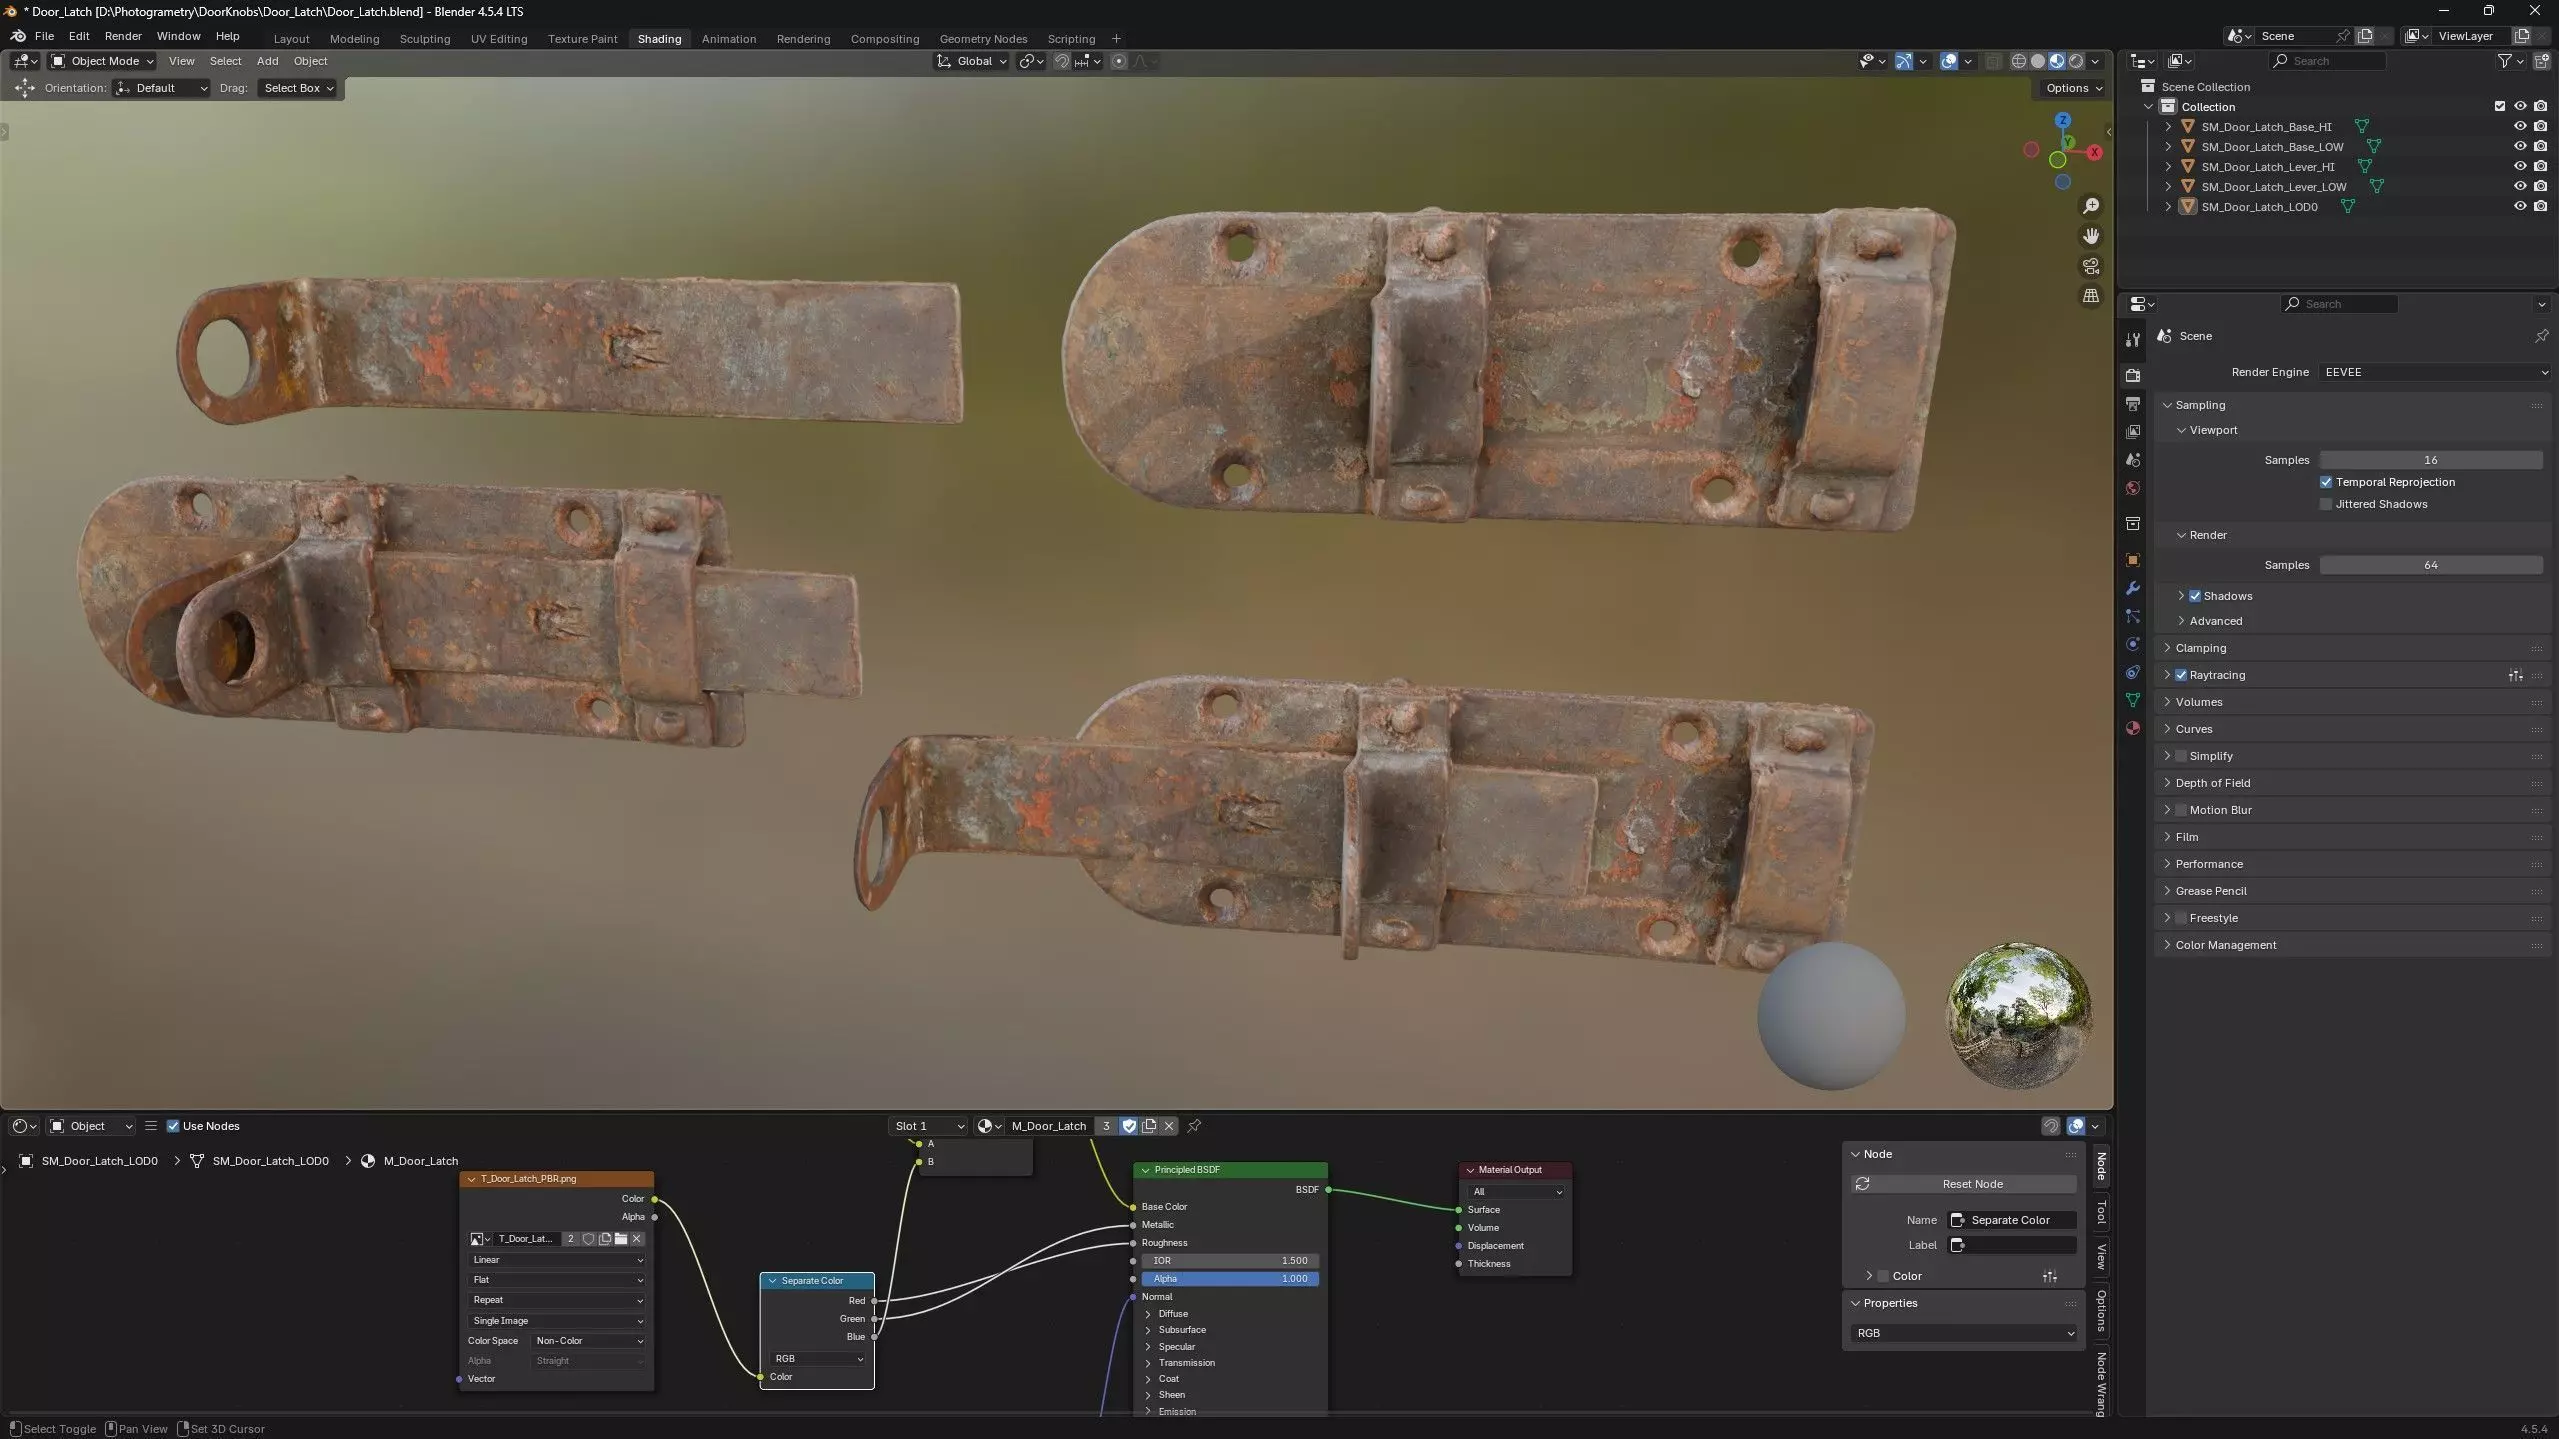2559x1439 pixels.
Task: Switch to the UV Editing workspace tab
Action: tap(498, 39)
